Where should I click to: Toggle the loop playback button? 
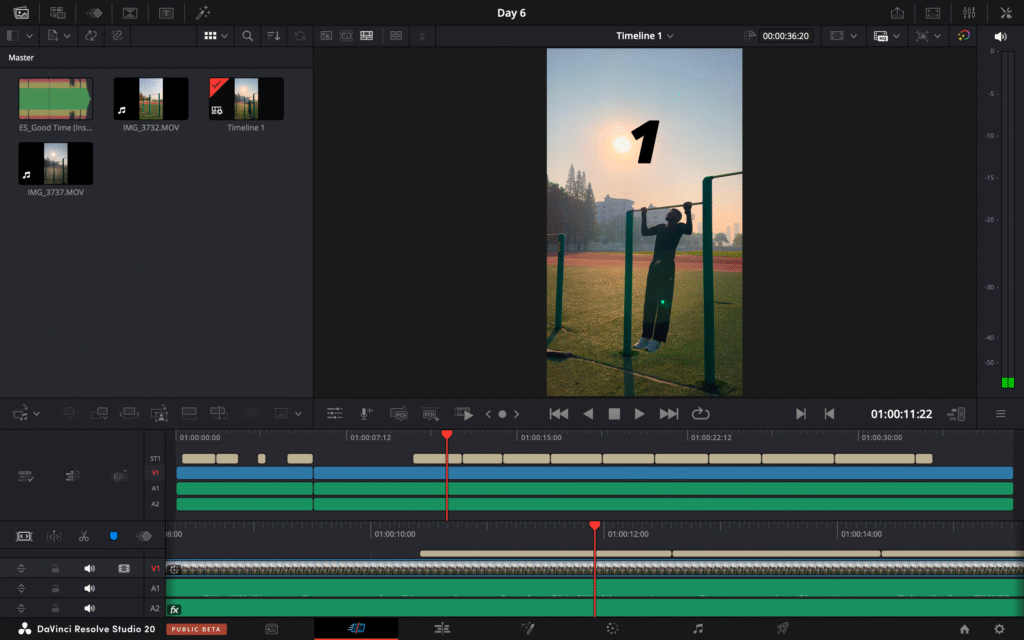pos(700,413)
